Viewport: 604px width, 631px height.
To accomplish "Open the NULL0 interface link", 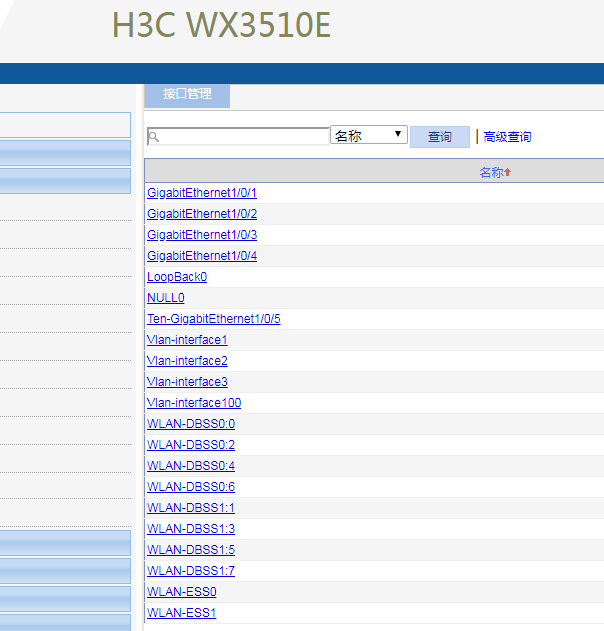I will point(166,298).
